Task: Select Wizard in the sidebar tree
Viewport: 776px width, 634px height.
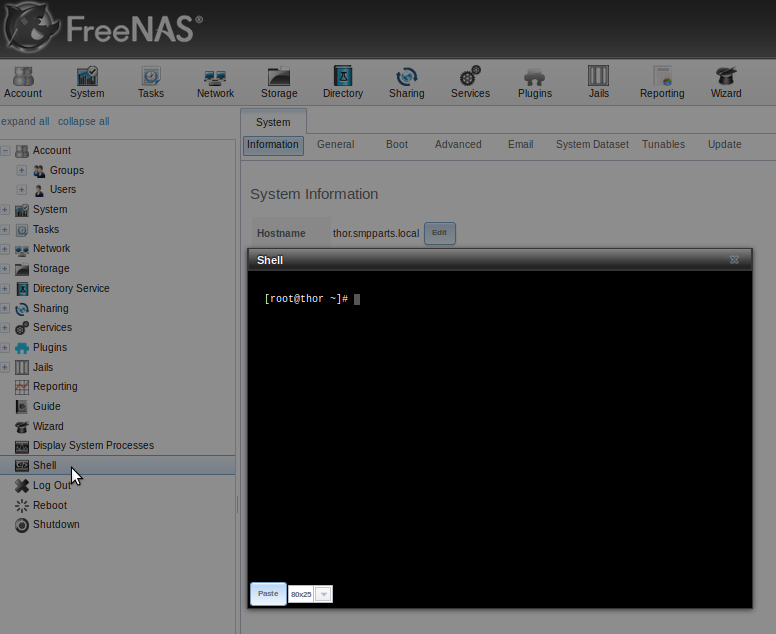Action: pos(48,426)
